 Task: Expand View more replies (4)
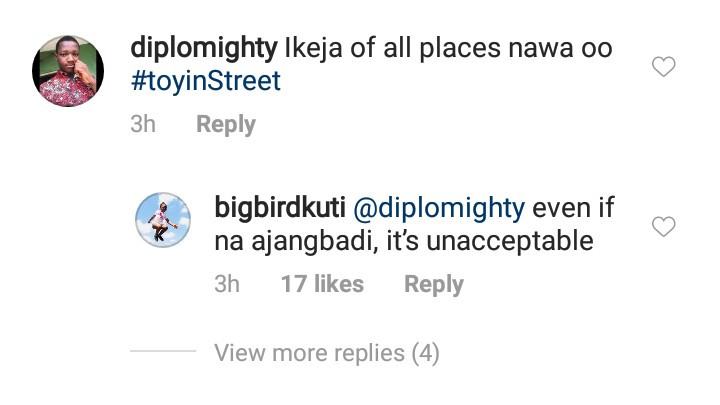[x=327, y=352]
